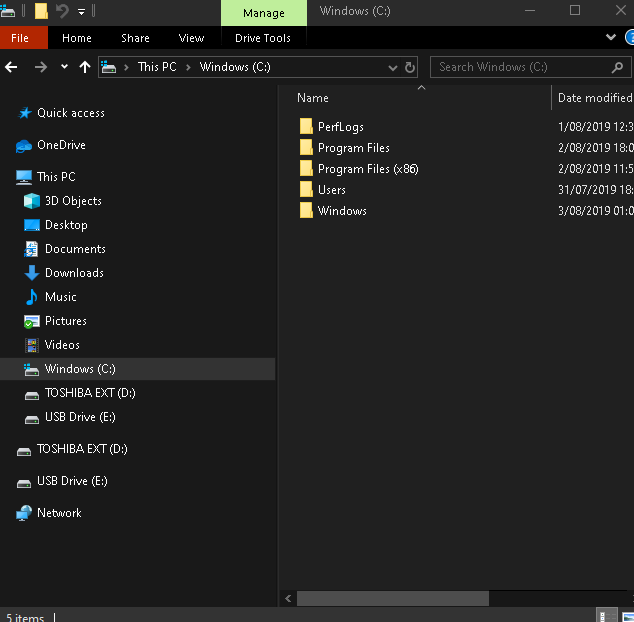The image size is (634, 622).
Task: Open USB Drive (E:) under This PC
Action: [80, 417]
